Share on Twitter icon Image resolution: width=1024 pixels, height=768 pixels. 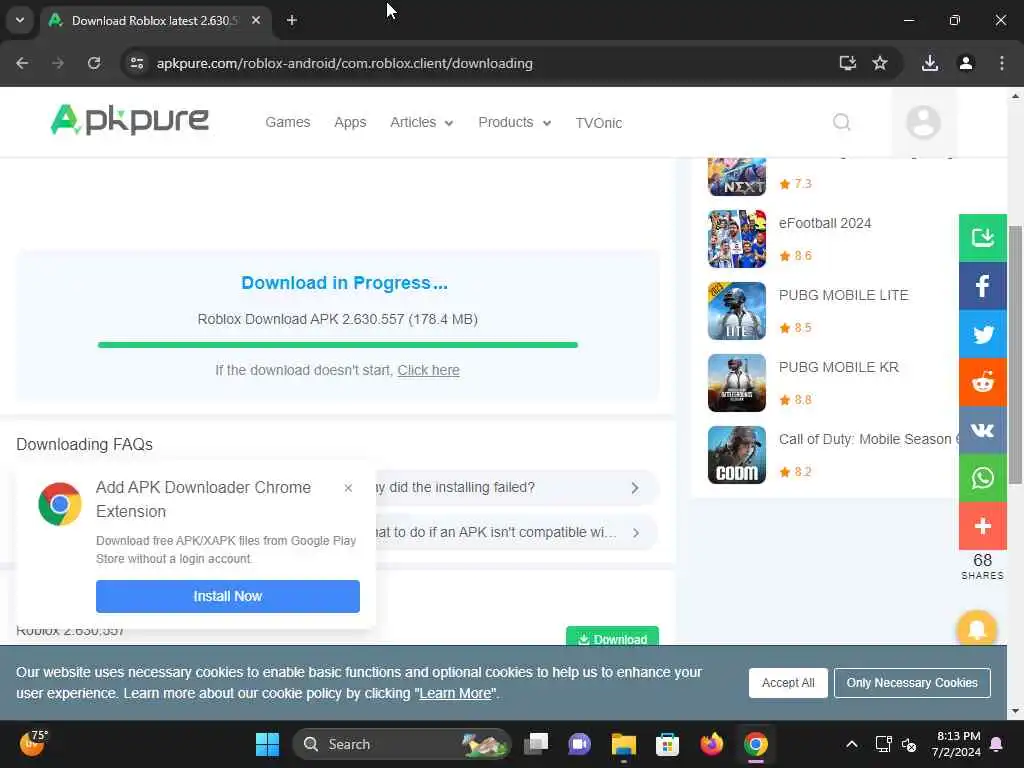coord(982,334)
